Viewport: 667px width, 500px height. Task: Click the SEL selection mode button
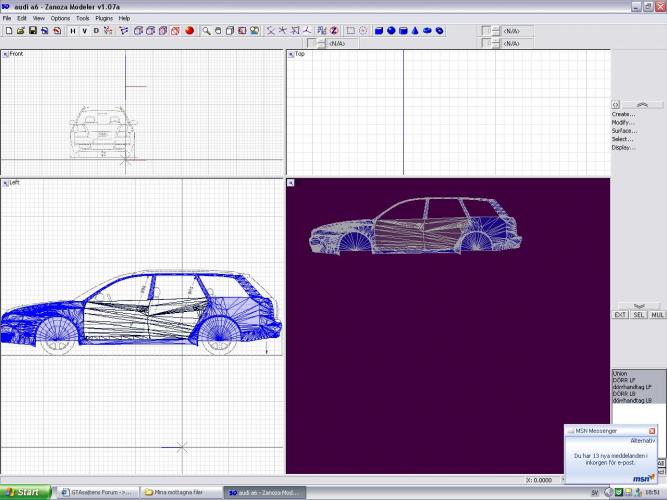tap(639, 315)
